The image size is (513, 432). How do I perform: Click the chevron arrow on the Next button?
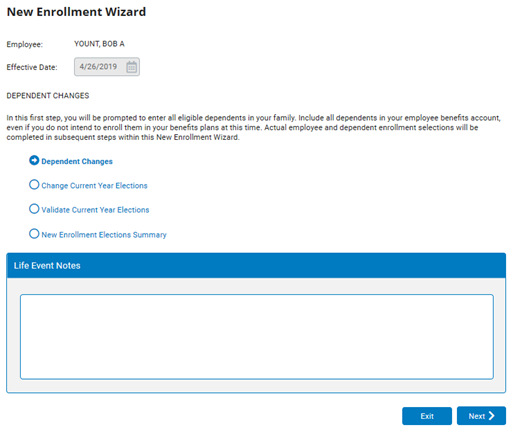[x=492, y=416]
